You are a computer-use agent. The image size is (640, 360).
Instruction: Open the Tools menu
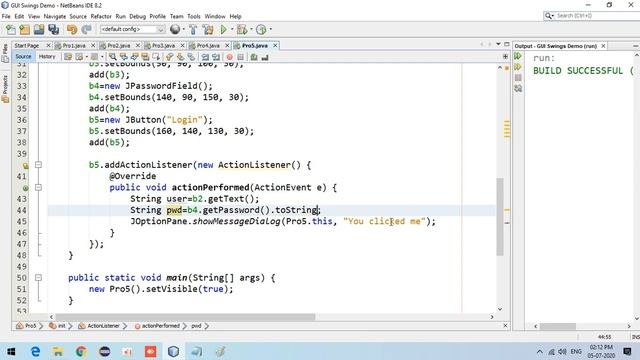pos(194,16)
